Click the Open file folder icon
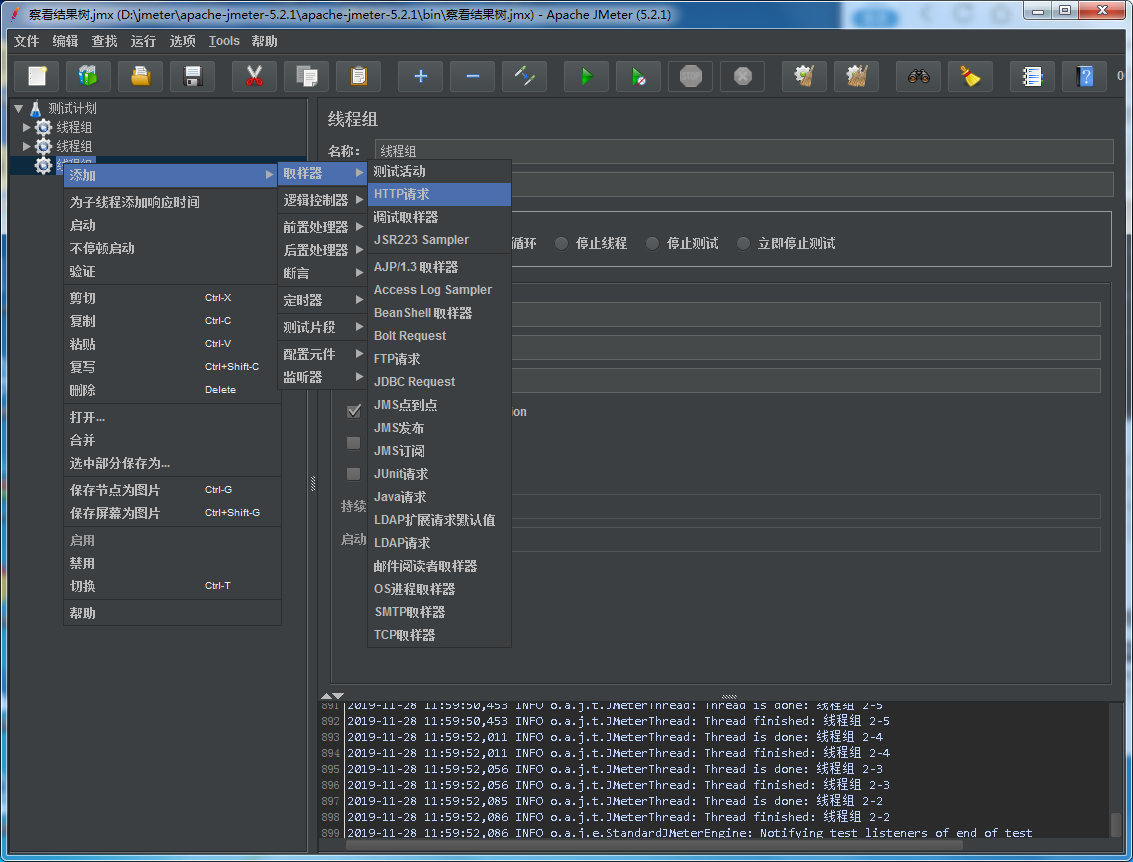The width and height of the screenshot is (1133, 862). click(x=140, y=76)
